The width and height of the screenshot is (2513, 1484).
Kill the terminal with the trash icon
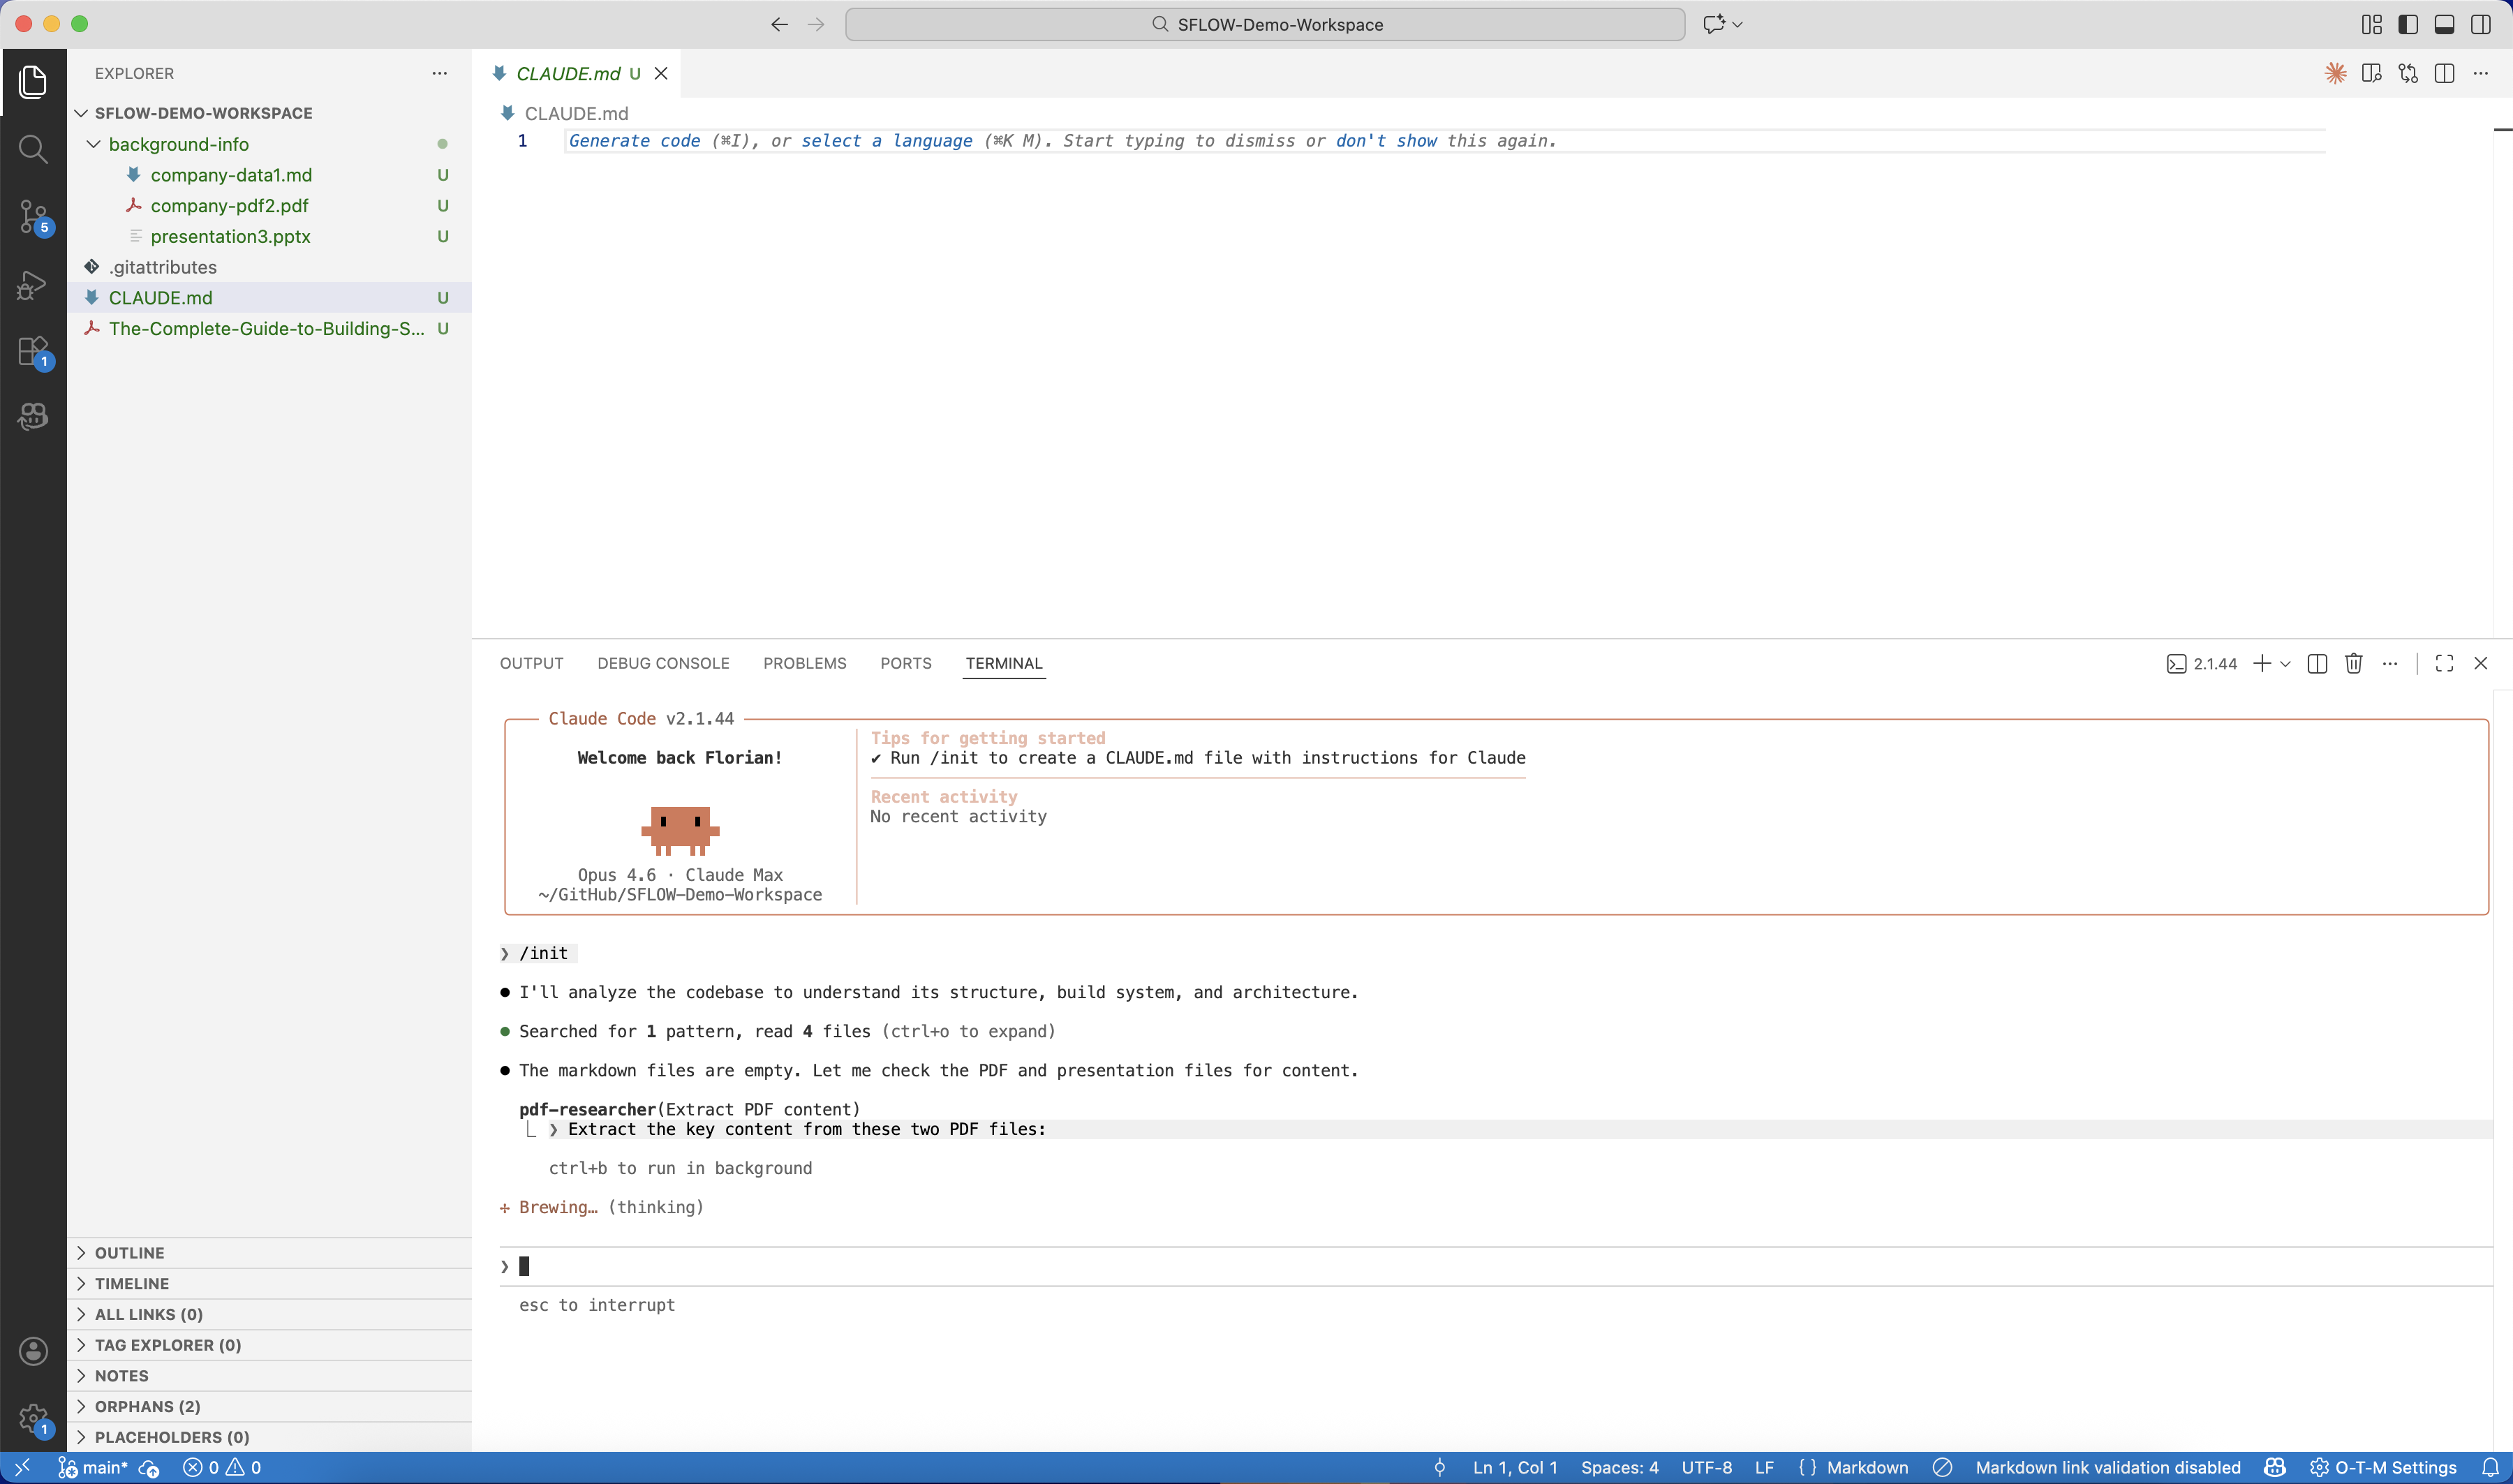(2353, 663)
